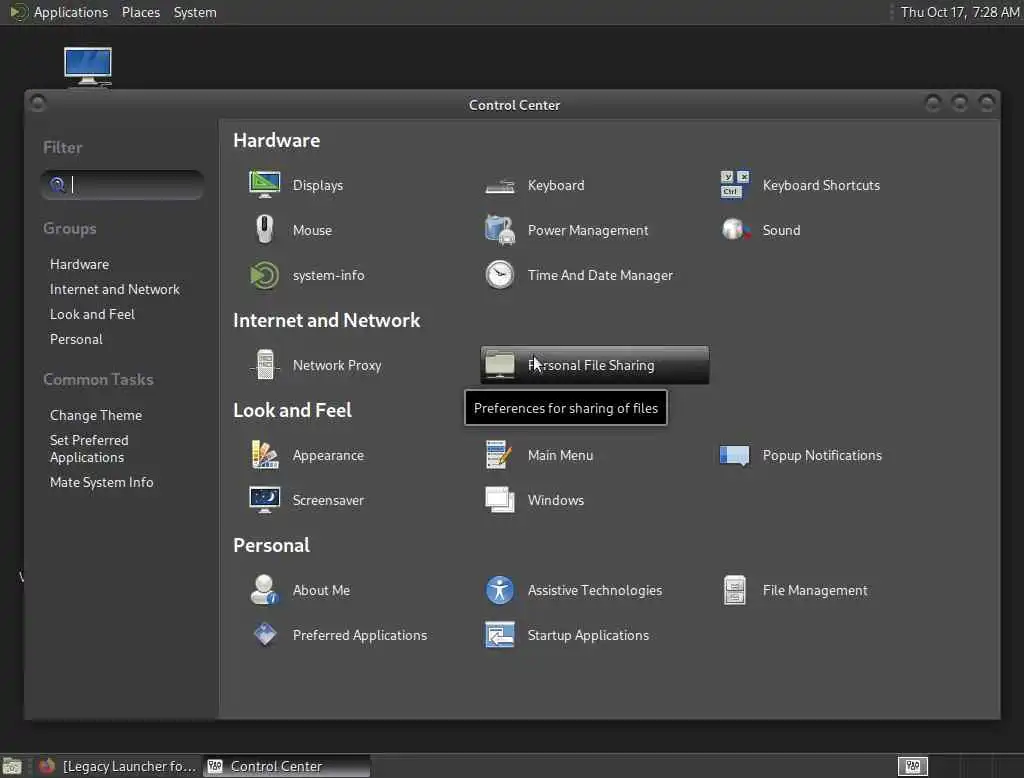Open the Places menu in top panel

pyautogui.click(x=141, y=12)
